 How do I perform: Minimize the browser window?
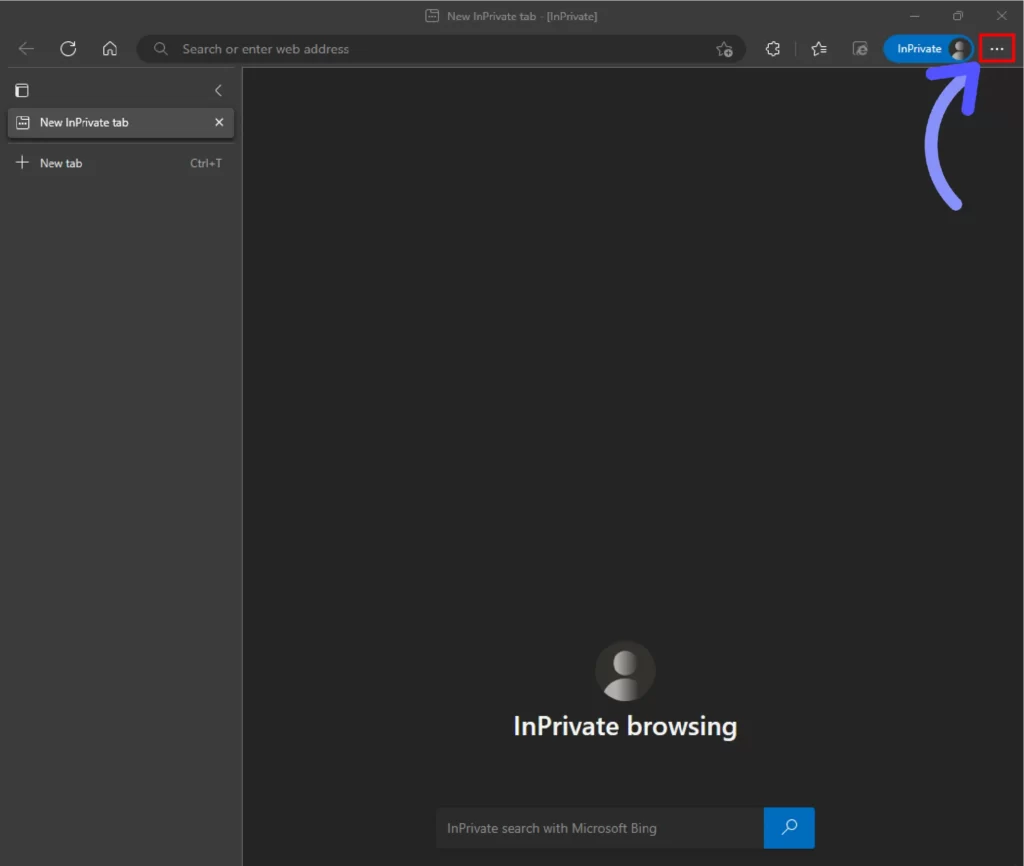click(x=914, y=16)
